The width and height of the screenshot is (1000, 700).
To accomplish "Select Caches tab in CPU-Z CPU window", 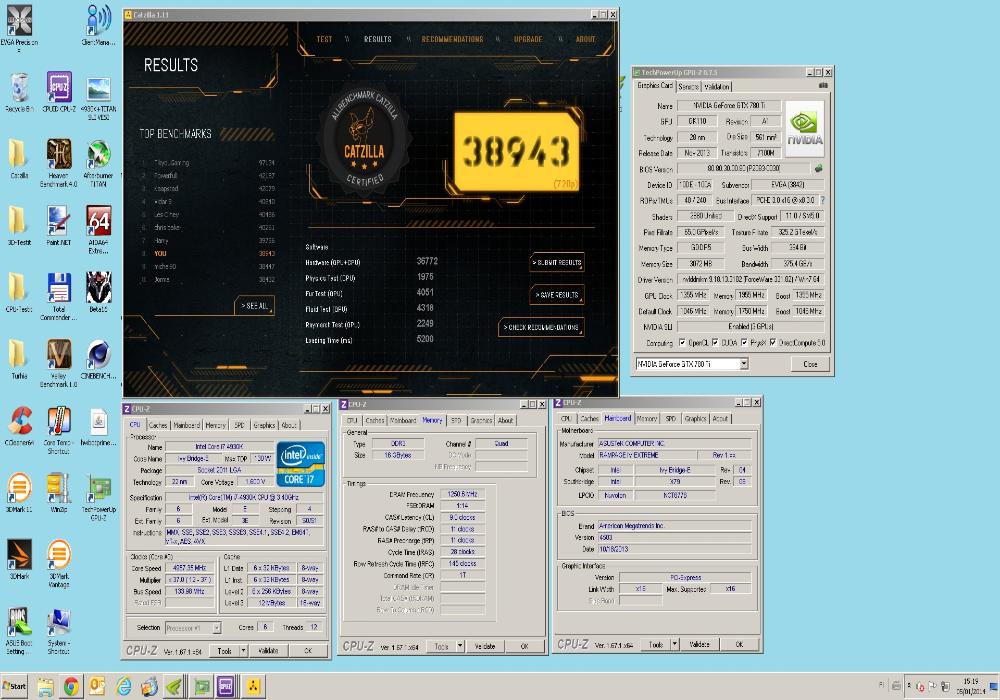I will pos(158,425).
